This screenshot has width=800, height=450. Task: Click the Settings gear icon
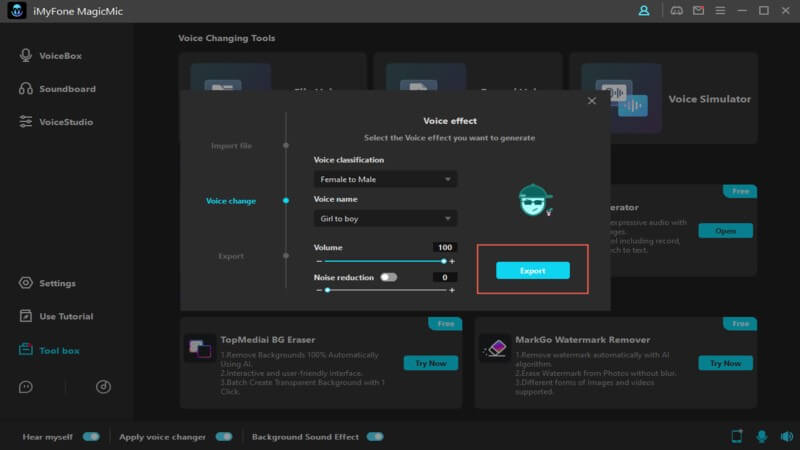pyautogui.click(x=26, y=283)
